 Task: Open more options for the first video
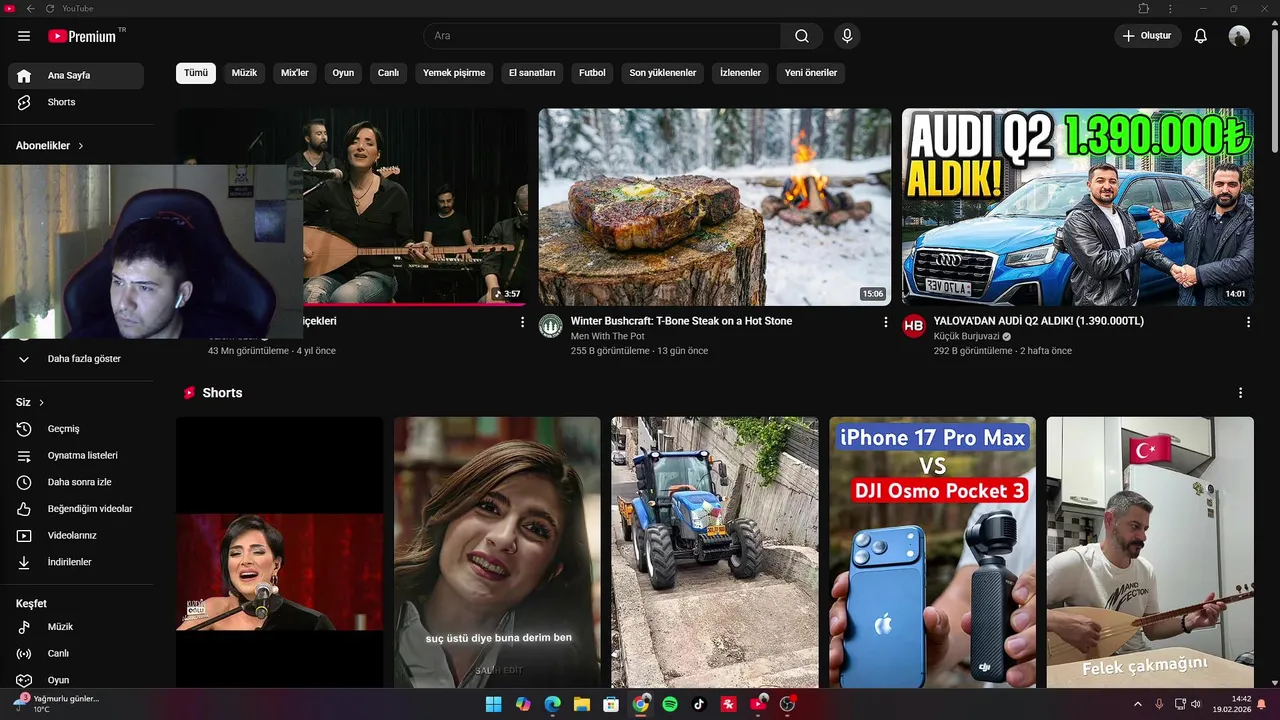[x=522, y=322]
